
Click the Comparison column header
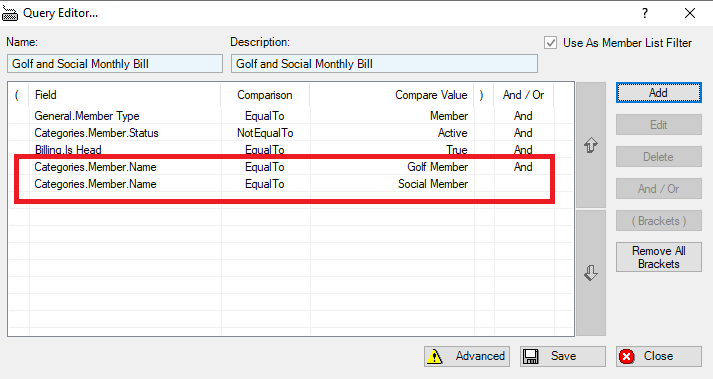pyautogui.click(x=265, y=95)
